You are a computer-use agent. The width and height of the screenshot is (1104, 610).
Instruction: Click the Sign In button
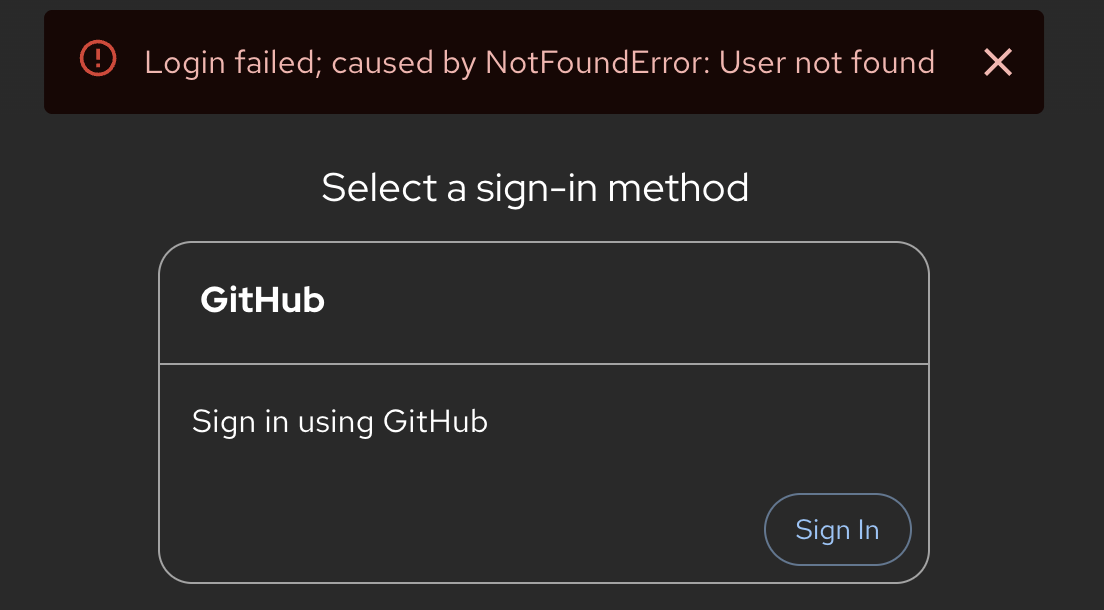837,530
